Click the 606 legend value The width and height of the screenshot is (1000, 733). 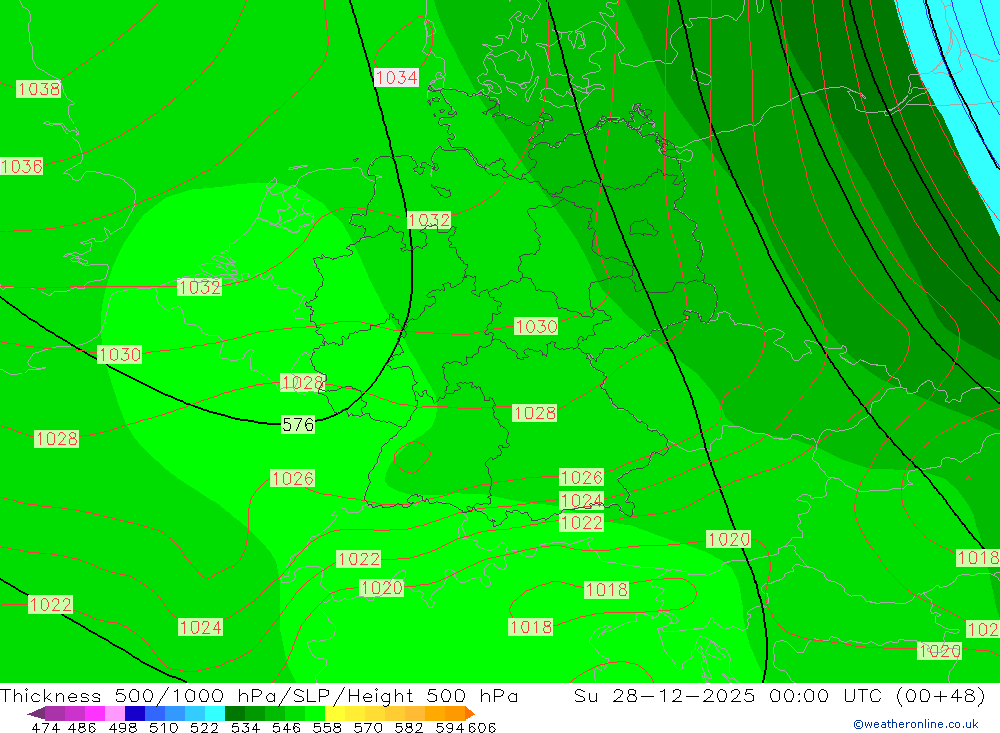[482, 728]
